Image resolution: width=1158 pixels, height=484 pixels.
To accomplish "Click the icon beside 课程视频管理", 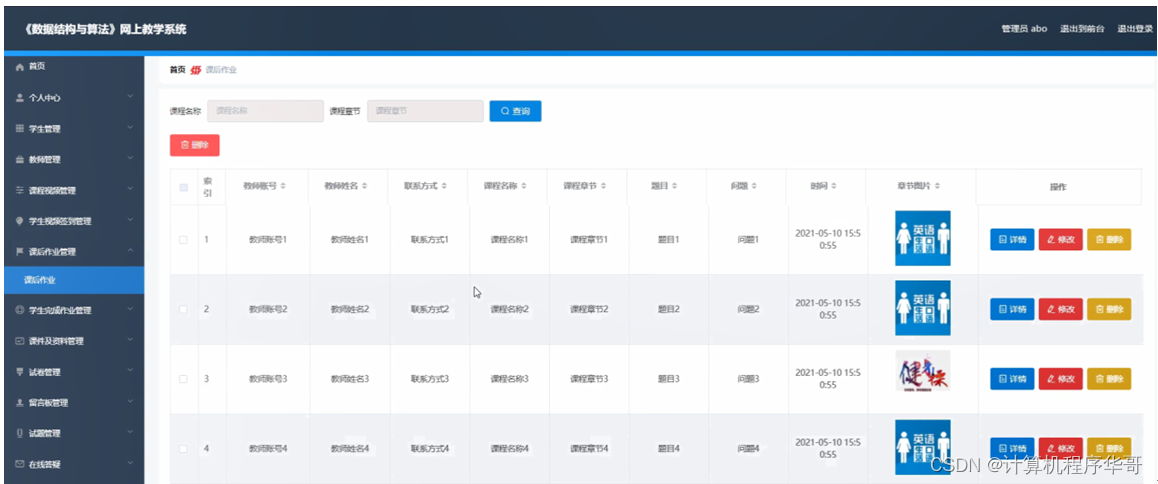I will (x=20, y=190).
